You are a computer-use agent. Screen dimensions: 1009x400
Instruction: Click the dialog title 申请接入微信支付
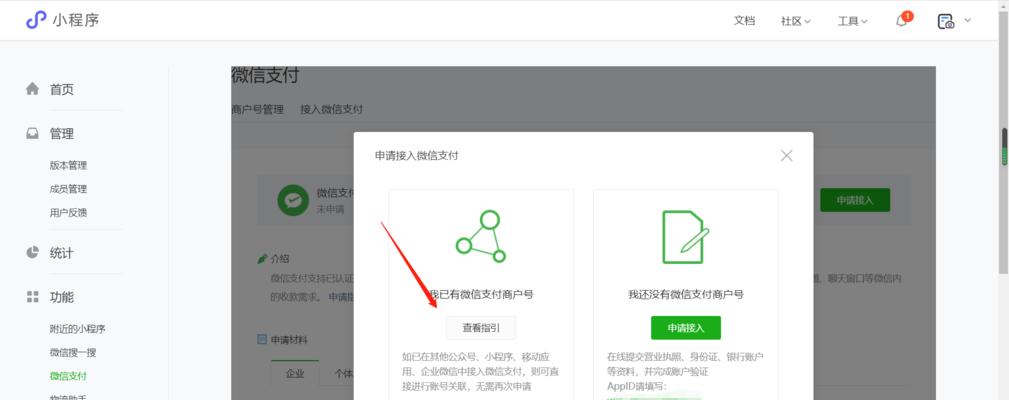416,156
